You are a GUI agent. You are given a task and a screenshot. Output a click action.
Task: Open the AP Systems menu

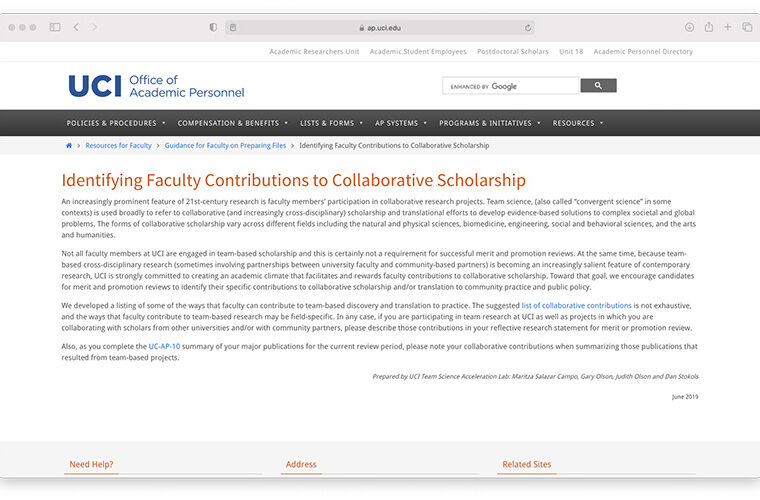coord(400,123)
